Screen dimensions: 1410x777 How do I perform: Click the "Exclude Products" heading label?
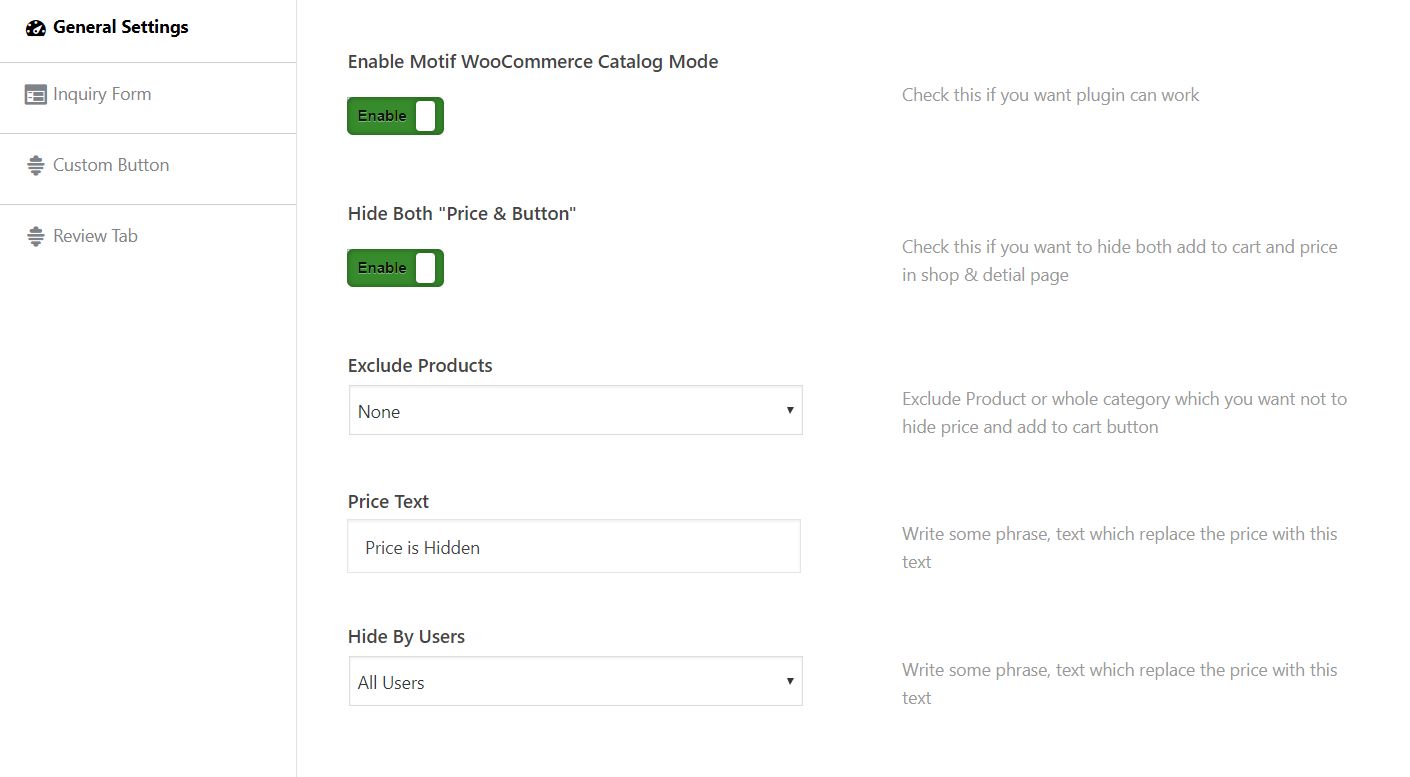pos(420,366)
